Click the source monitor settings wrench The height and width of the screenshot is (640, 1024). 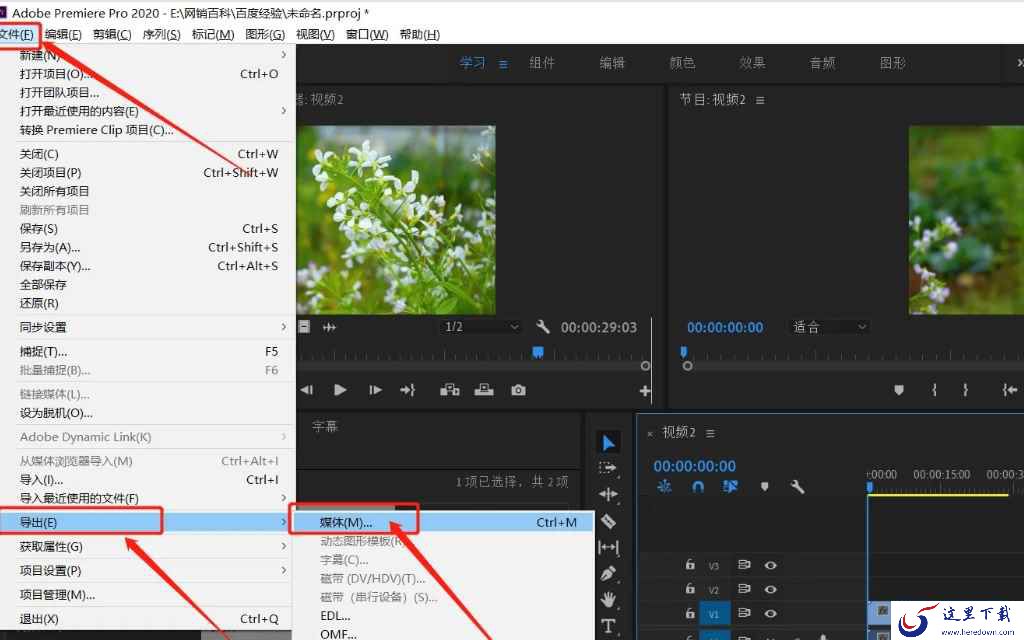click(x=543, y=327)
